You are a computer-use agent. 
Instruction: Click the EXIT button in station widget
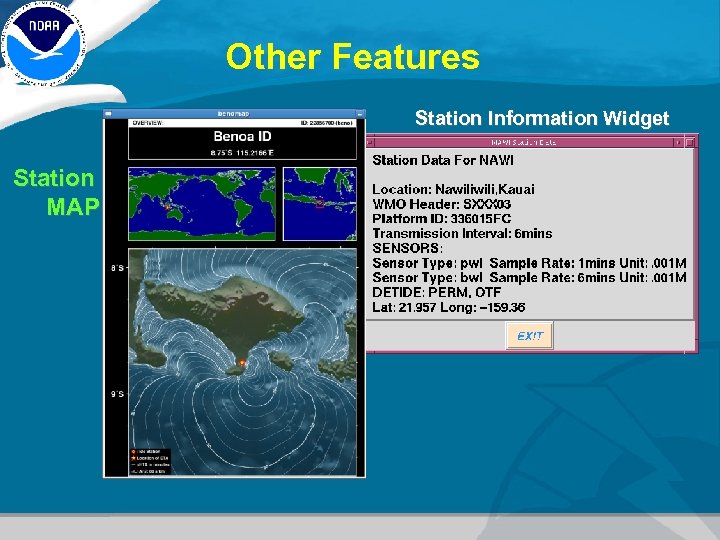(529, 336)
